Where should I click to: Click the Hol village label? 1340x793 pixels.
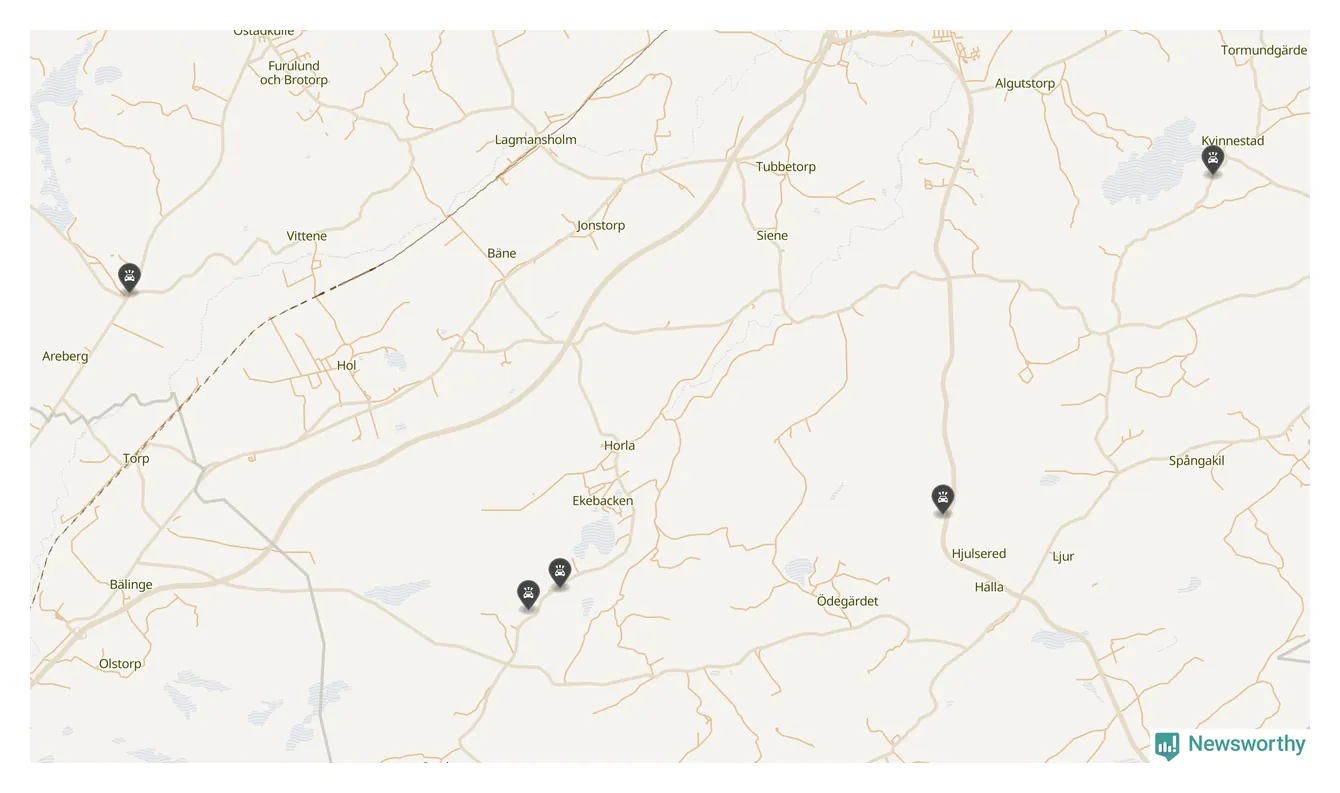(347, 366)
